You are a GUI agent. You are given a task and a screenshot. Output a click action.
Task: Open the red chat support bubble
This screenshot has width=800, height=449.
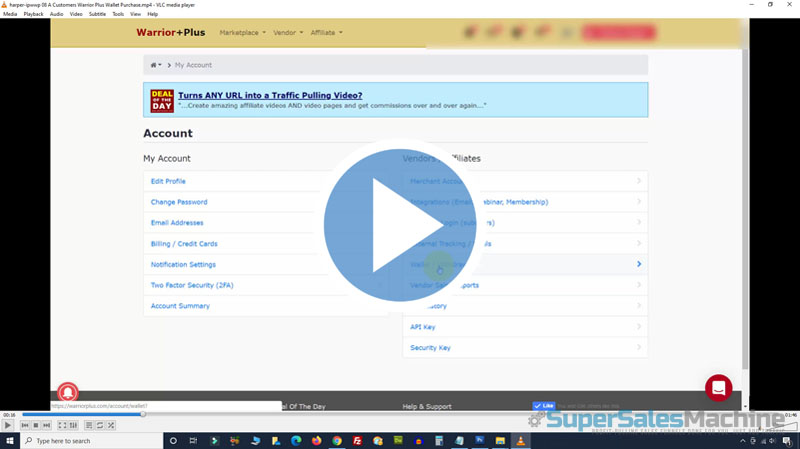(718, 388)
